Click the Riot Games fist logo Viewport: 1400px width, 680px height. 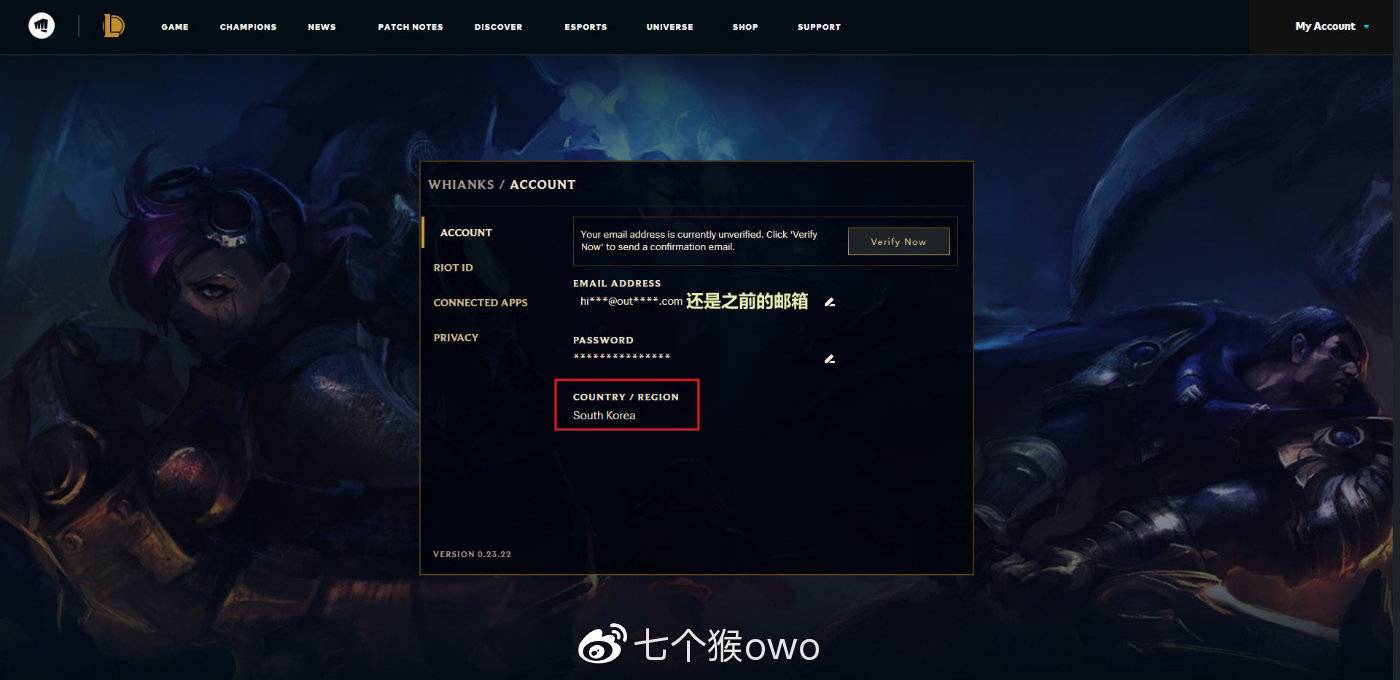coord(41,26)
